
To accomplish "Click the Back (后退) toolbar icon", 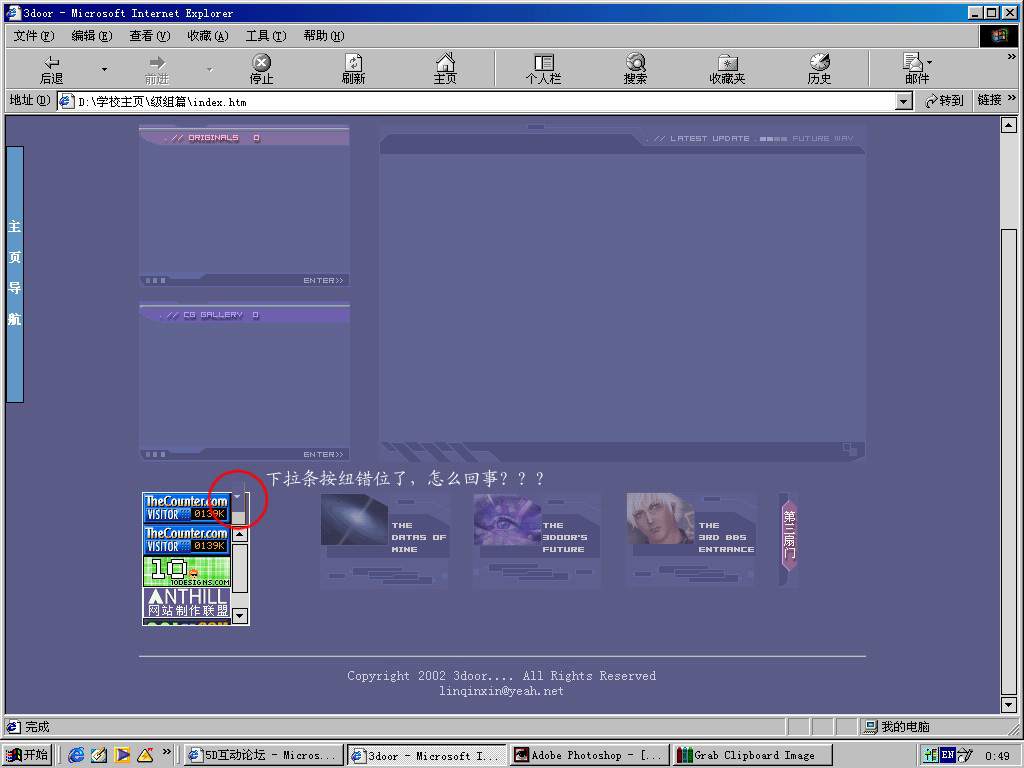I will point(51,68).
